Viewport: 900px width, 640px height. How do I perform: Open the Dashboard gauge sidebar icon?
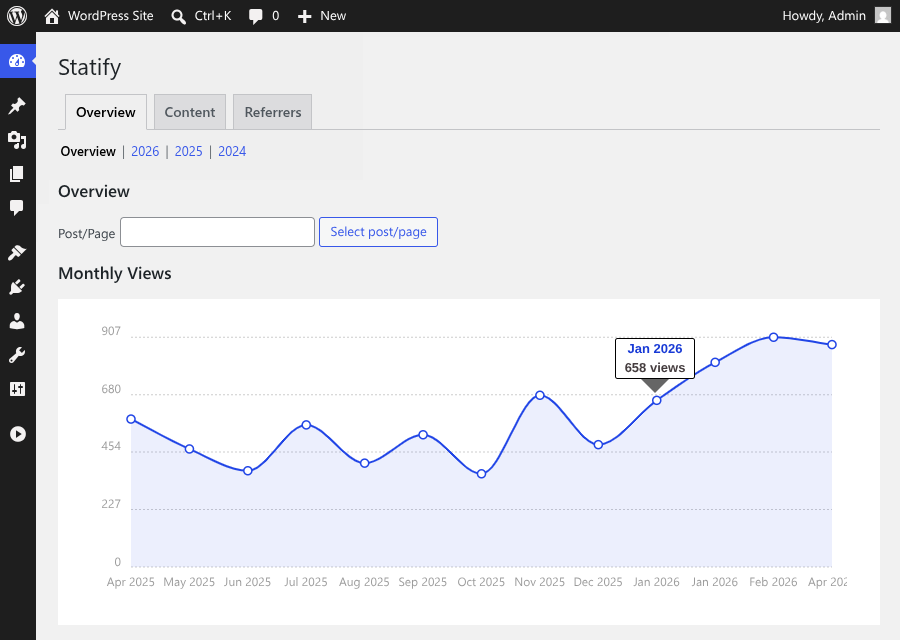pyautogui.click(x=17, y=60)
